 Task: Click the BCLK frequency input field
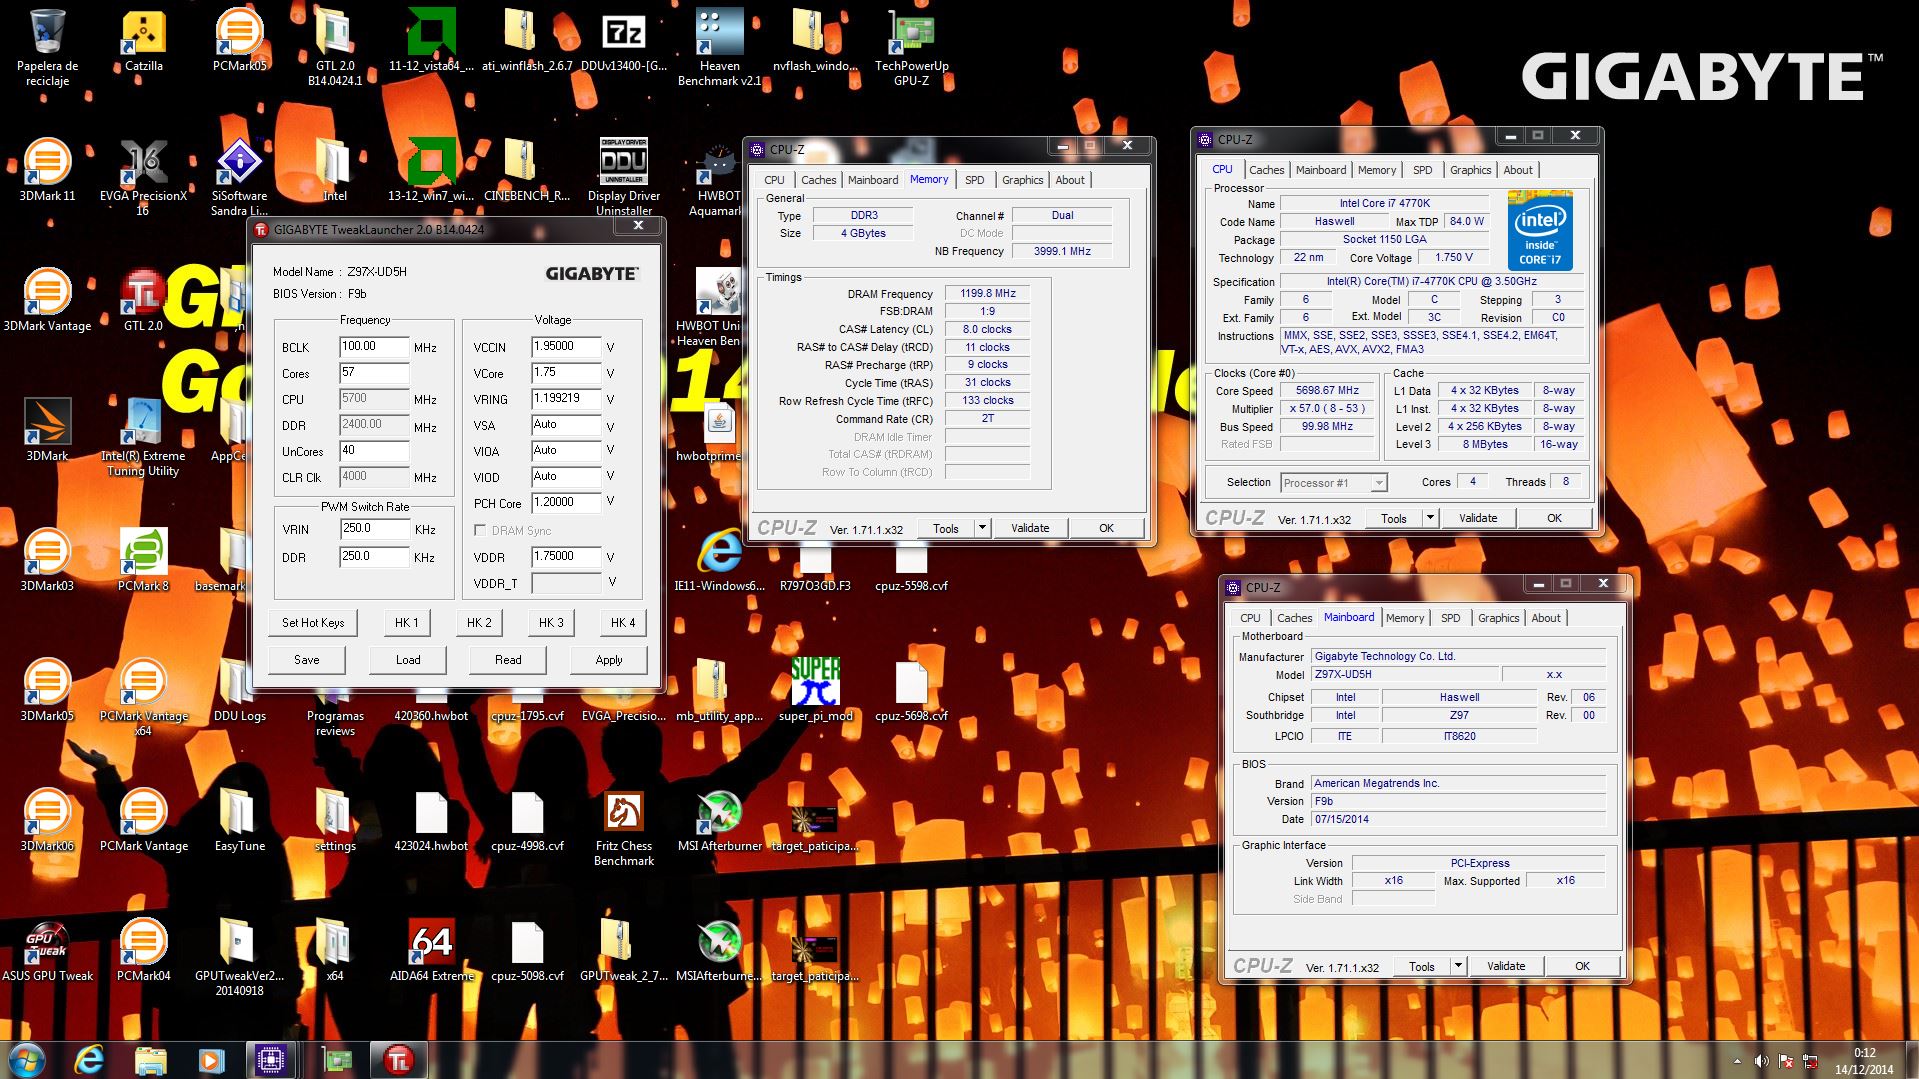pos(374,347)
